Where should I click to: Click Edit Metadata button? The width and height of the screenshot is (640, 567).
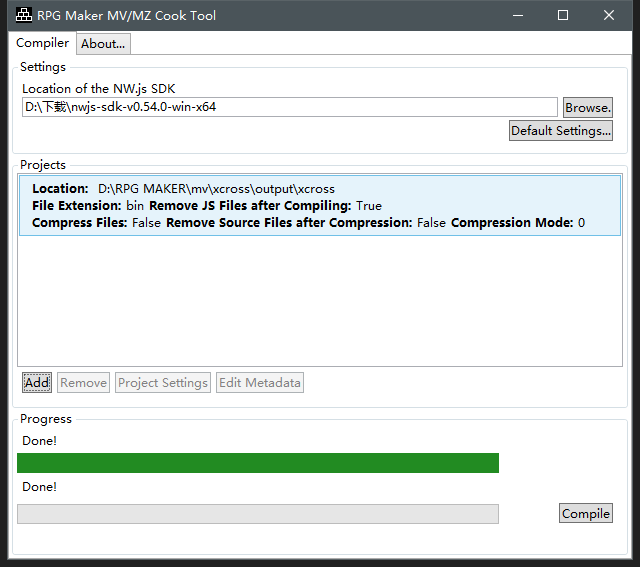(x=260, y=382)
